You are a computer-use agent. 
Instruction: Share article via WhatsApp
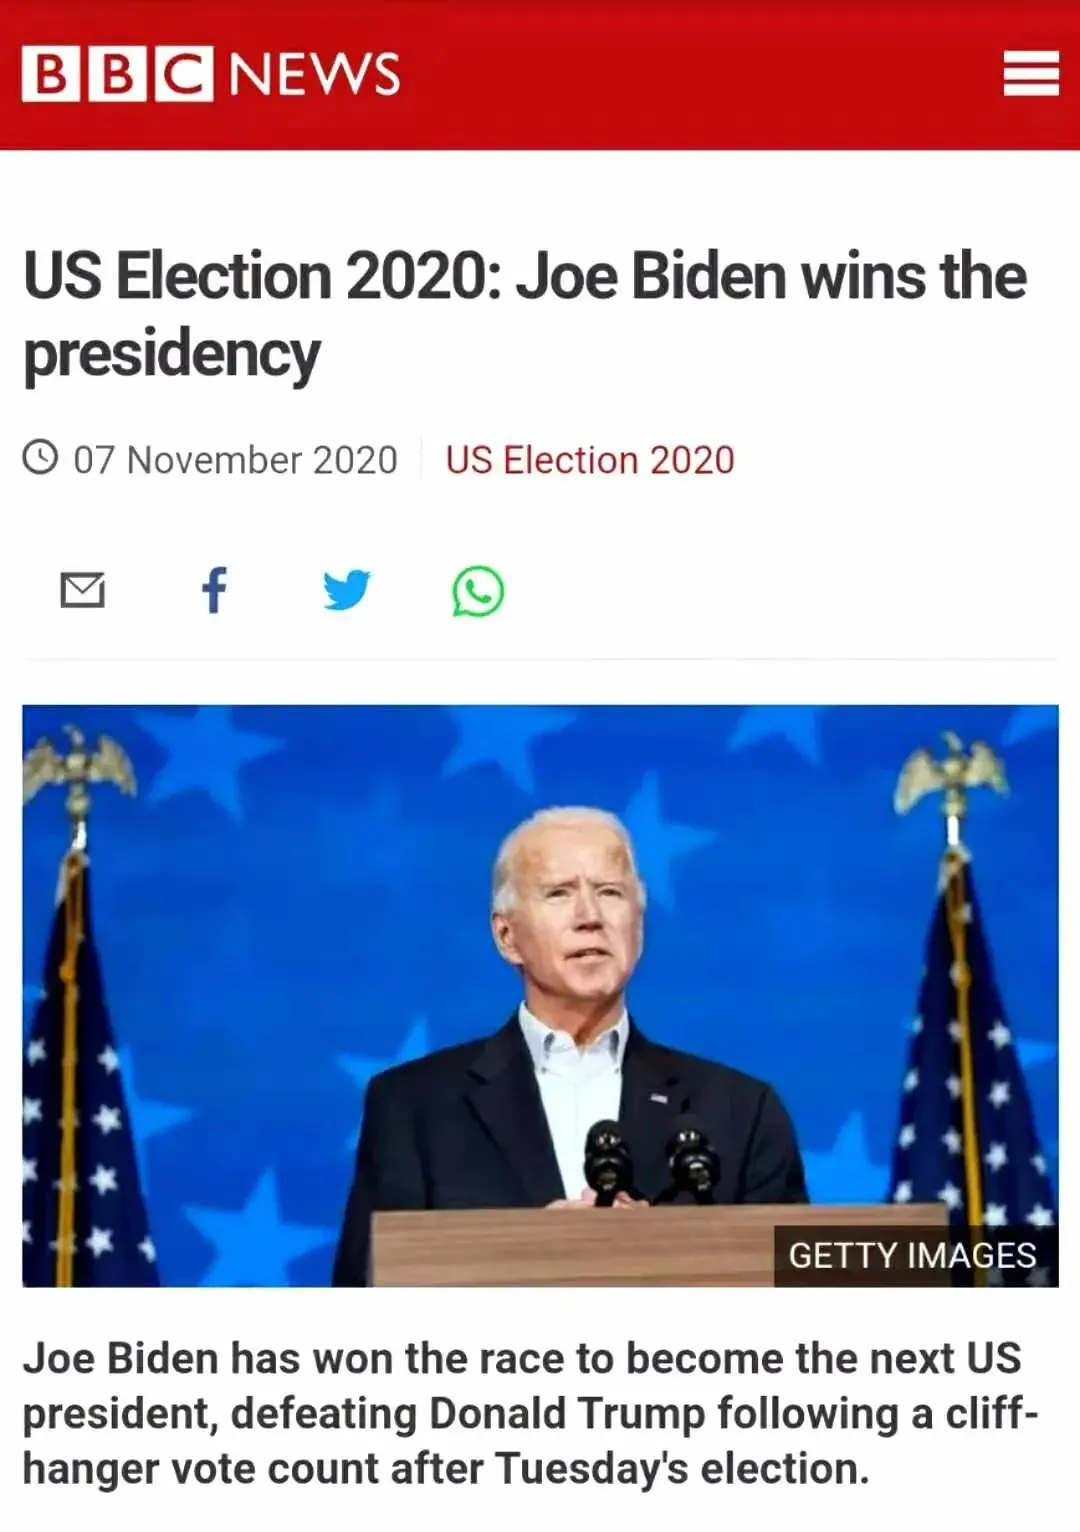(x=478, y=591)
